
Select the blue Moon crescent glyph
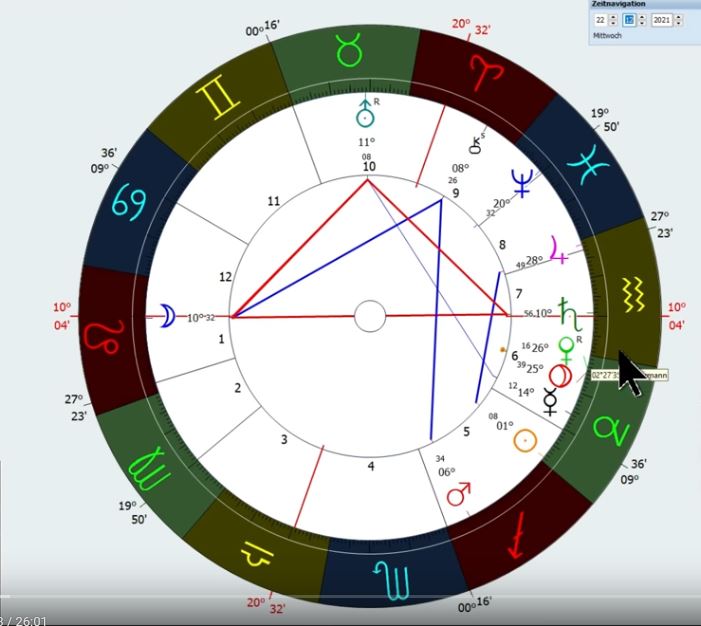(x=168, y=316)
